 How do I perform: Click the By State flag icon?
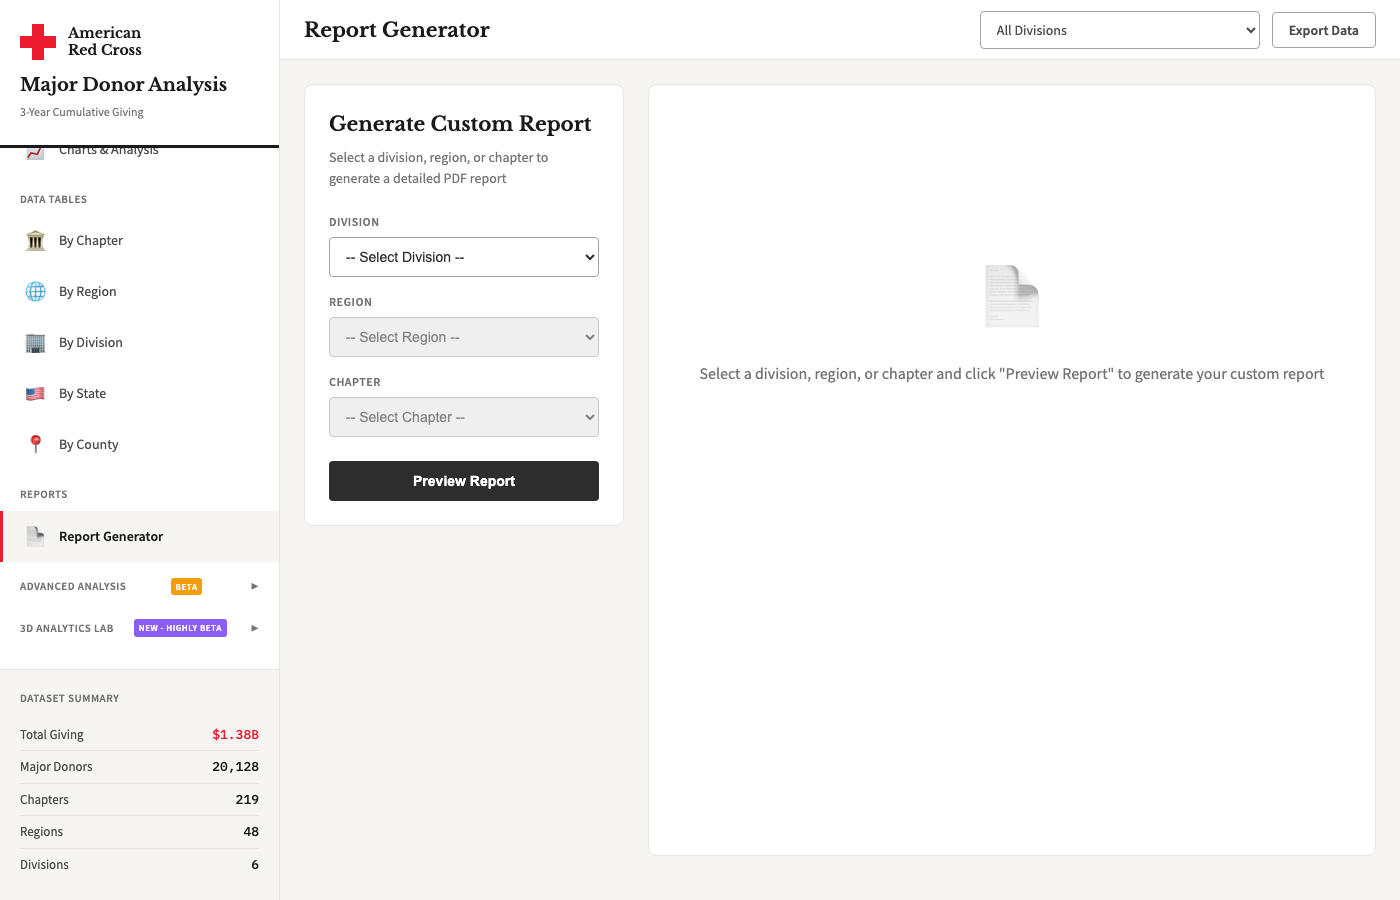[x=35, y=394]
